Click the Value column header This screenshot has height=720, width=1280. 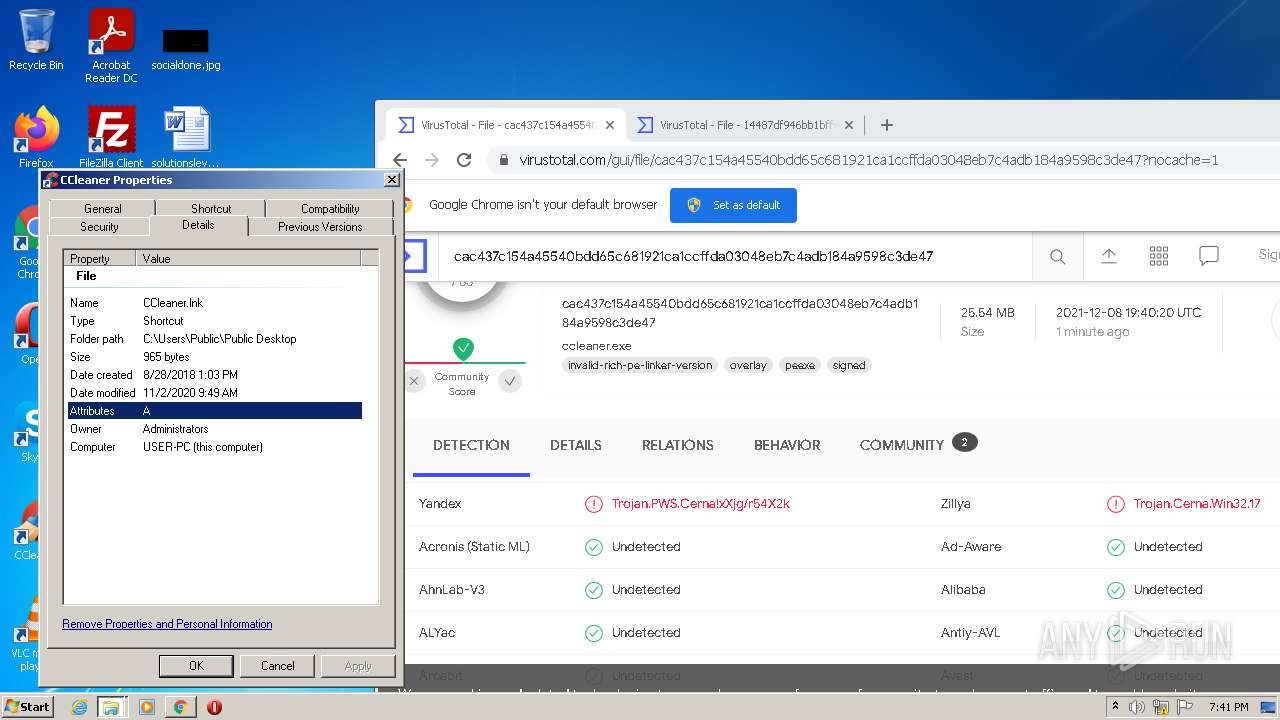point(248,258)
